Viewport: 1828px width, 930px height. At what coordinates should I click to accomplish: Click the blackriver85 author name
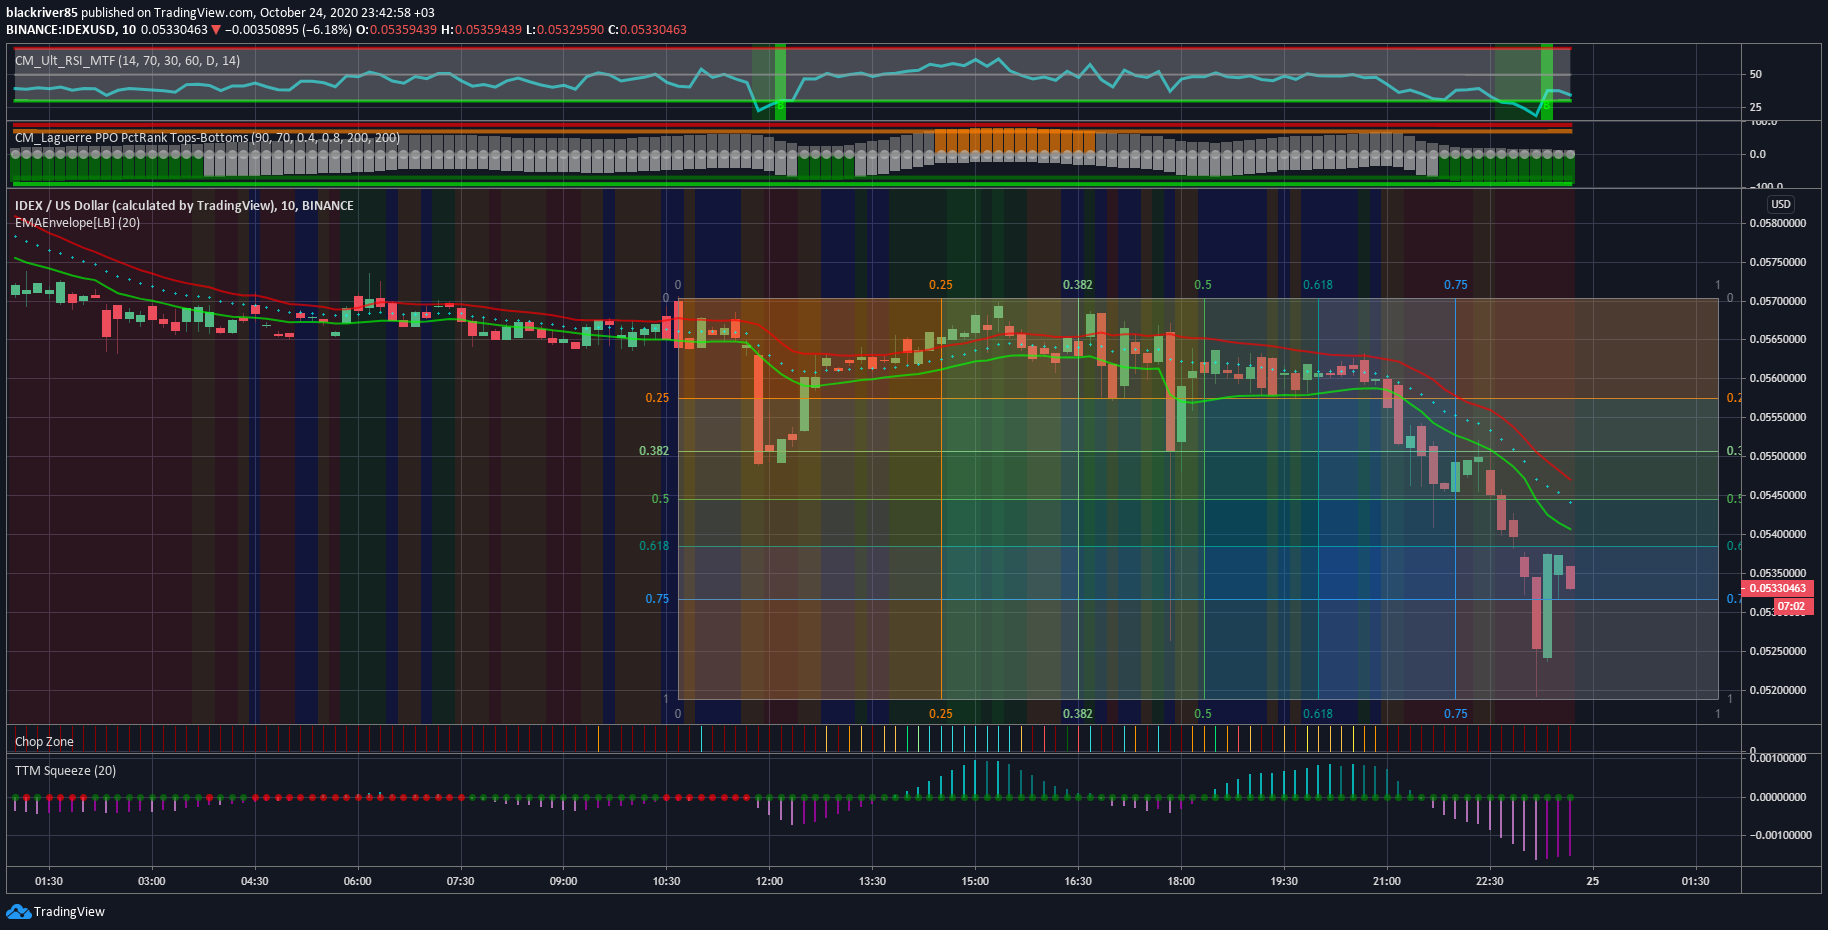coord(41,13)
